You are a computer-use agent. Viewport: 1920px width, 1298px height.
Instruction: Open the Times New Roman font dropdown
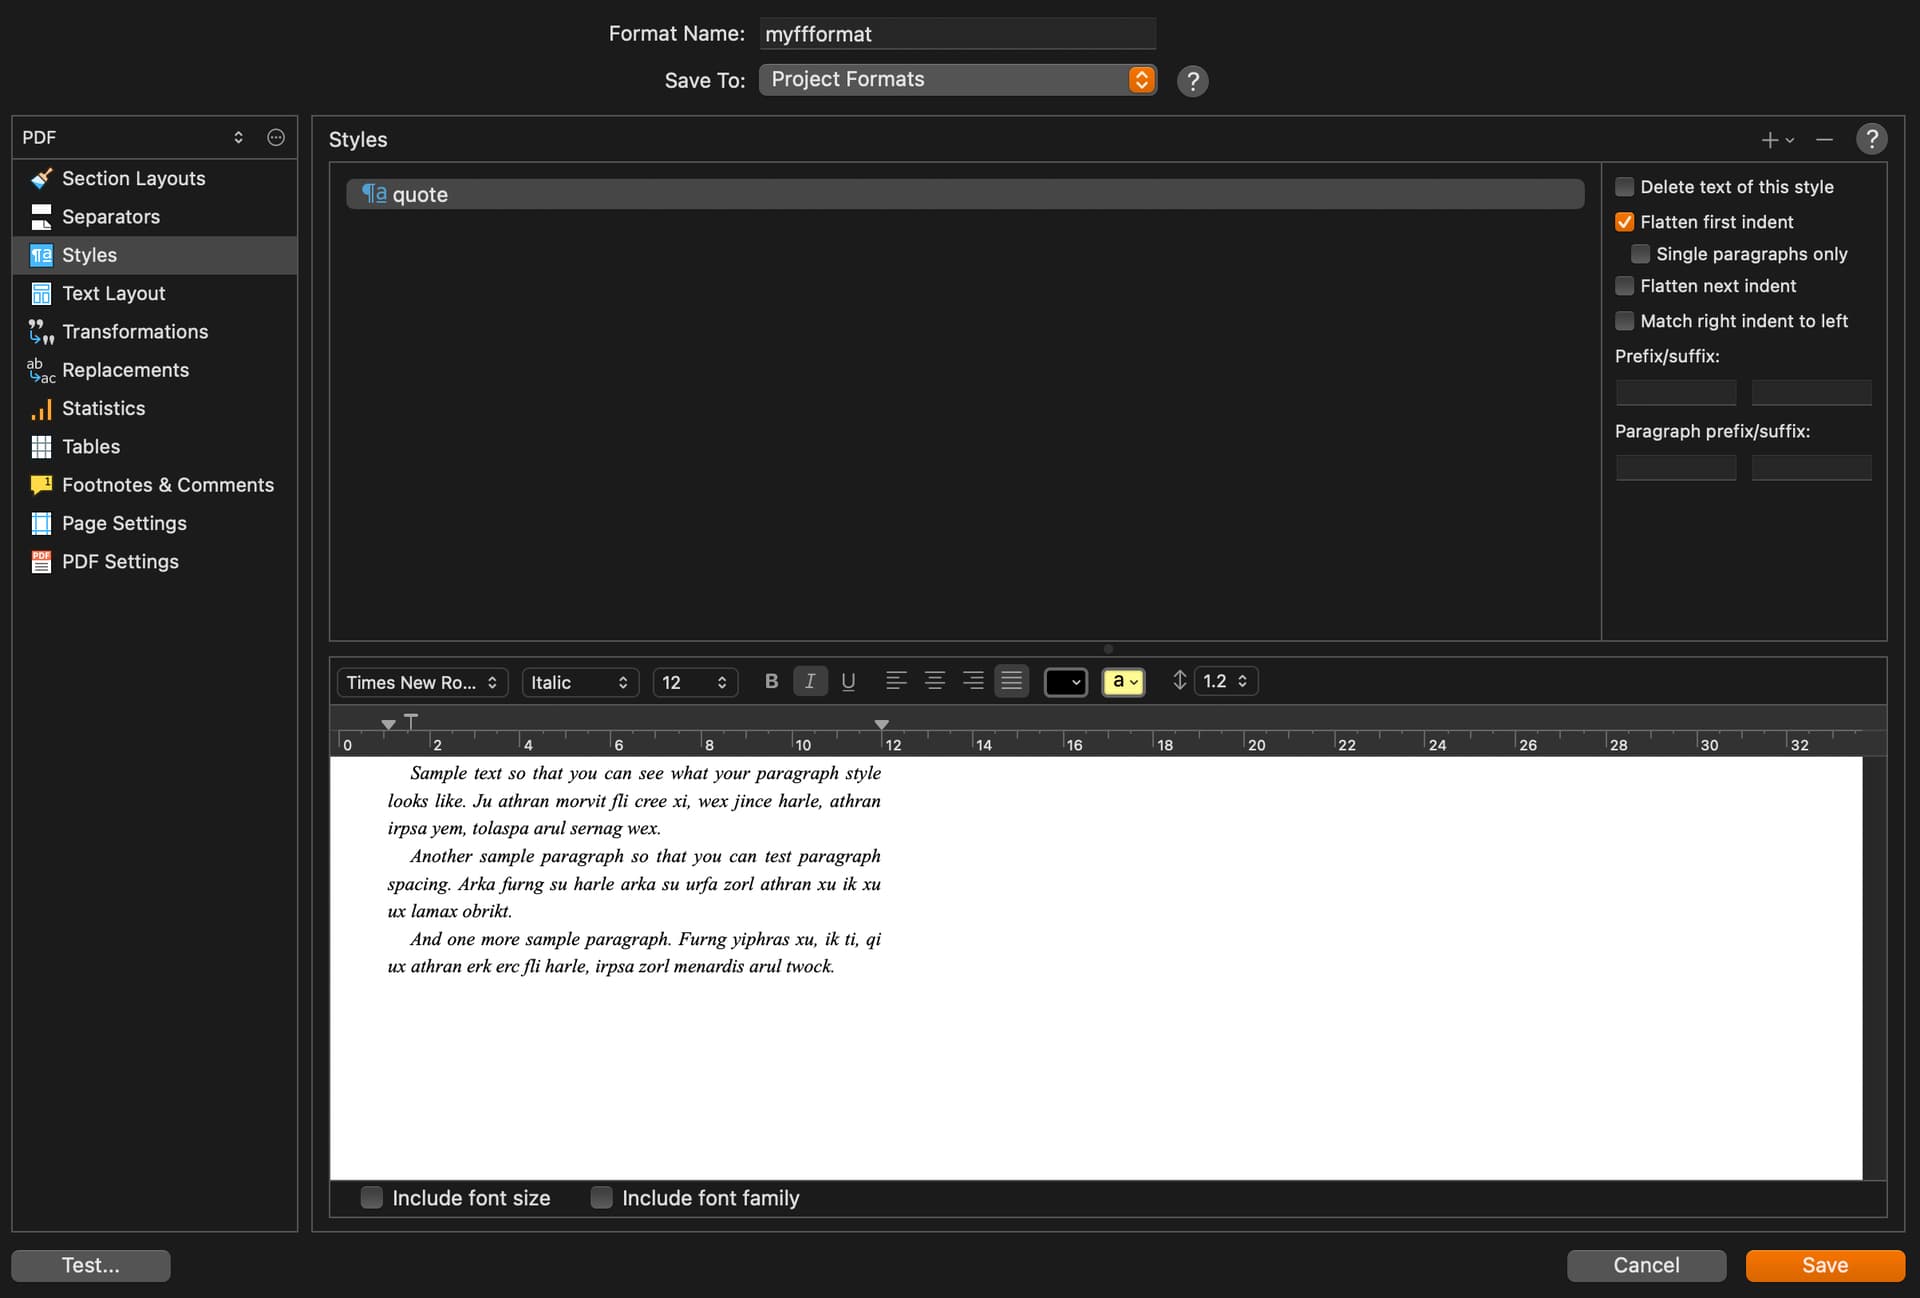422,682
